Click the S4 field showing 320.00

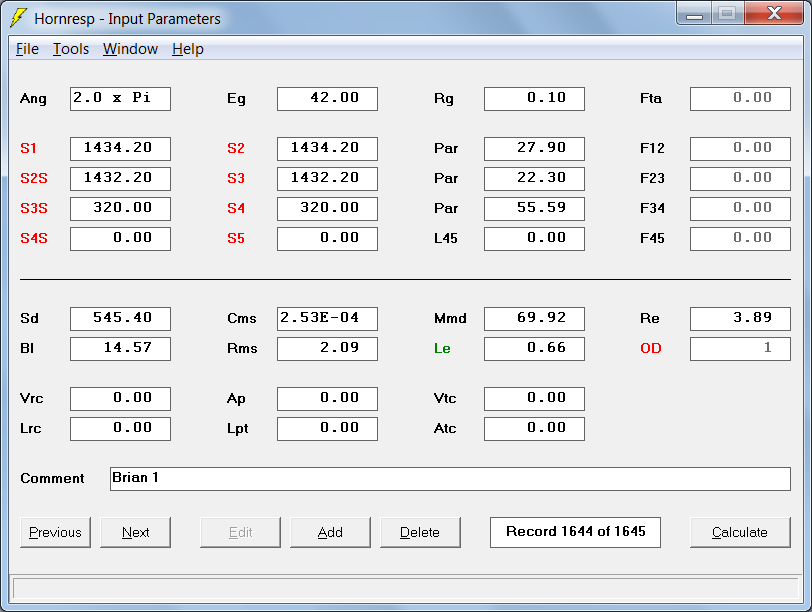tap(327, 209)
